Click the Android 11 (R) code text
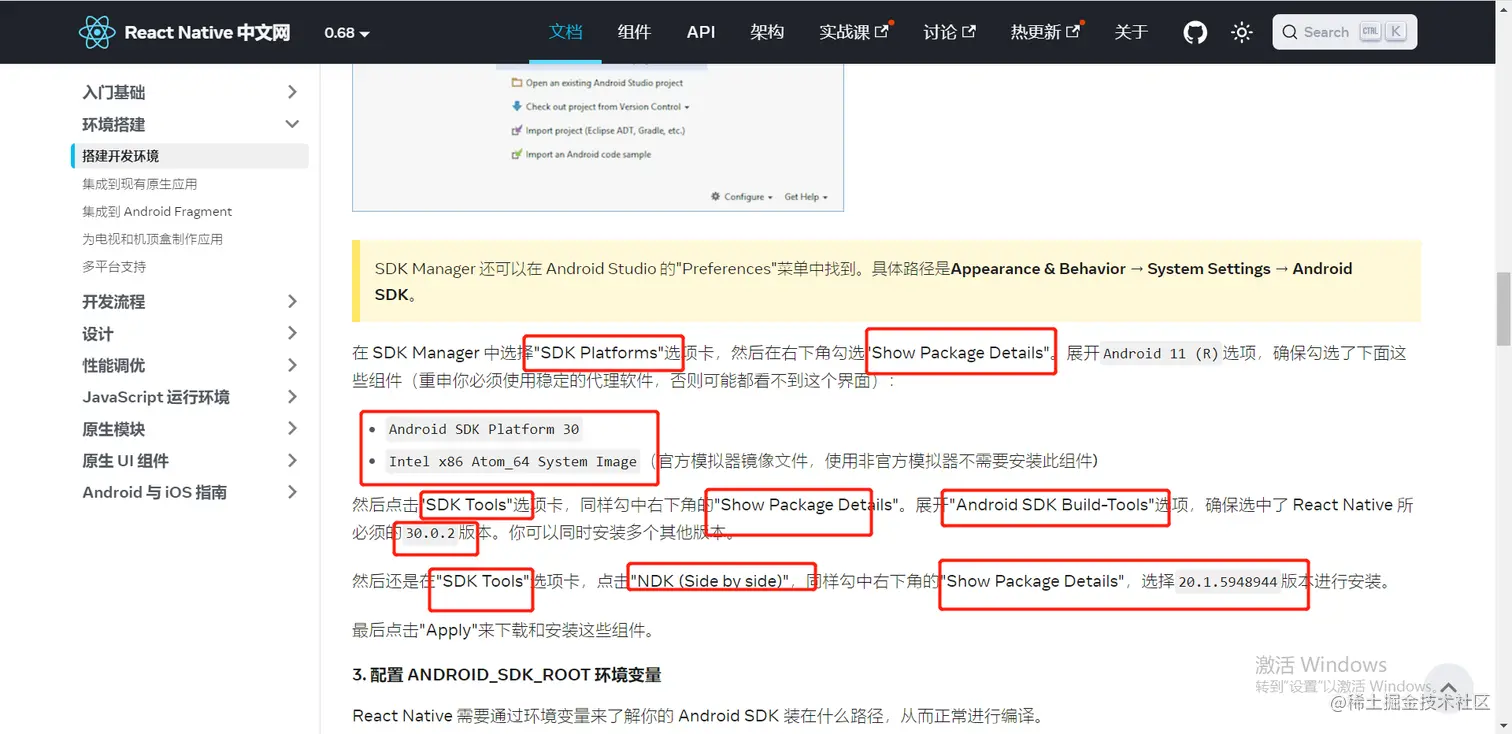This screenshot has height=734, width=1512. coord(1161,353)
